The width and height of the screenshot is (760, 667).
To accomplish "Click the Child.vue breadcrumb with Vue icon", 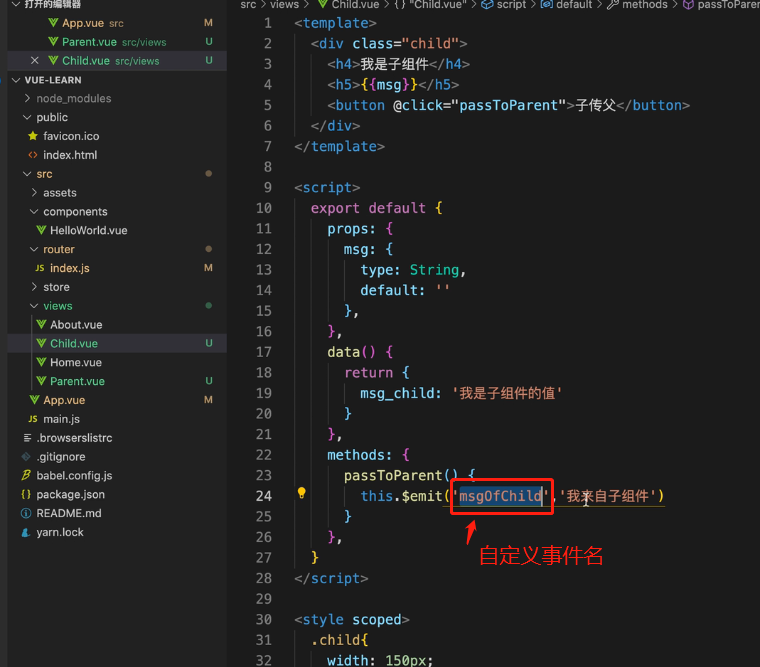I will (348, 5).
